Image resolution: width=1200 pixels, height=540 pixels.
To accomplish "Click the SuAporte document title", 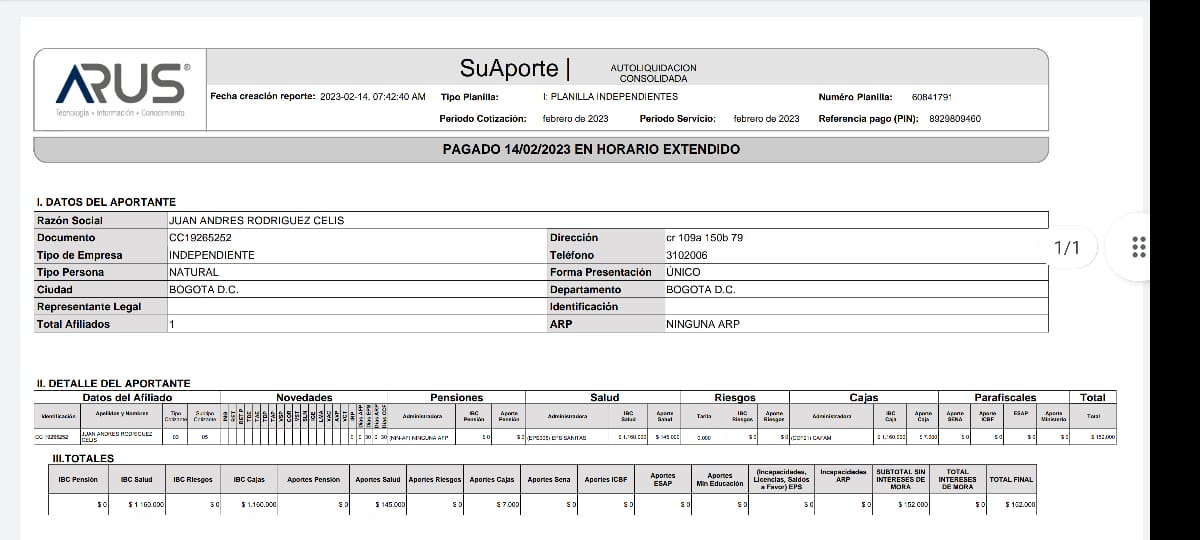I will tap(509, 68).
